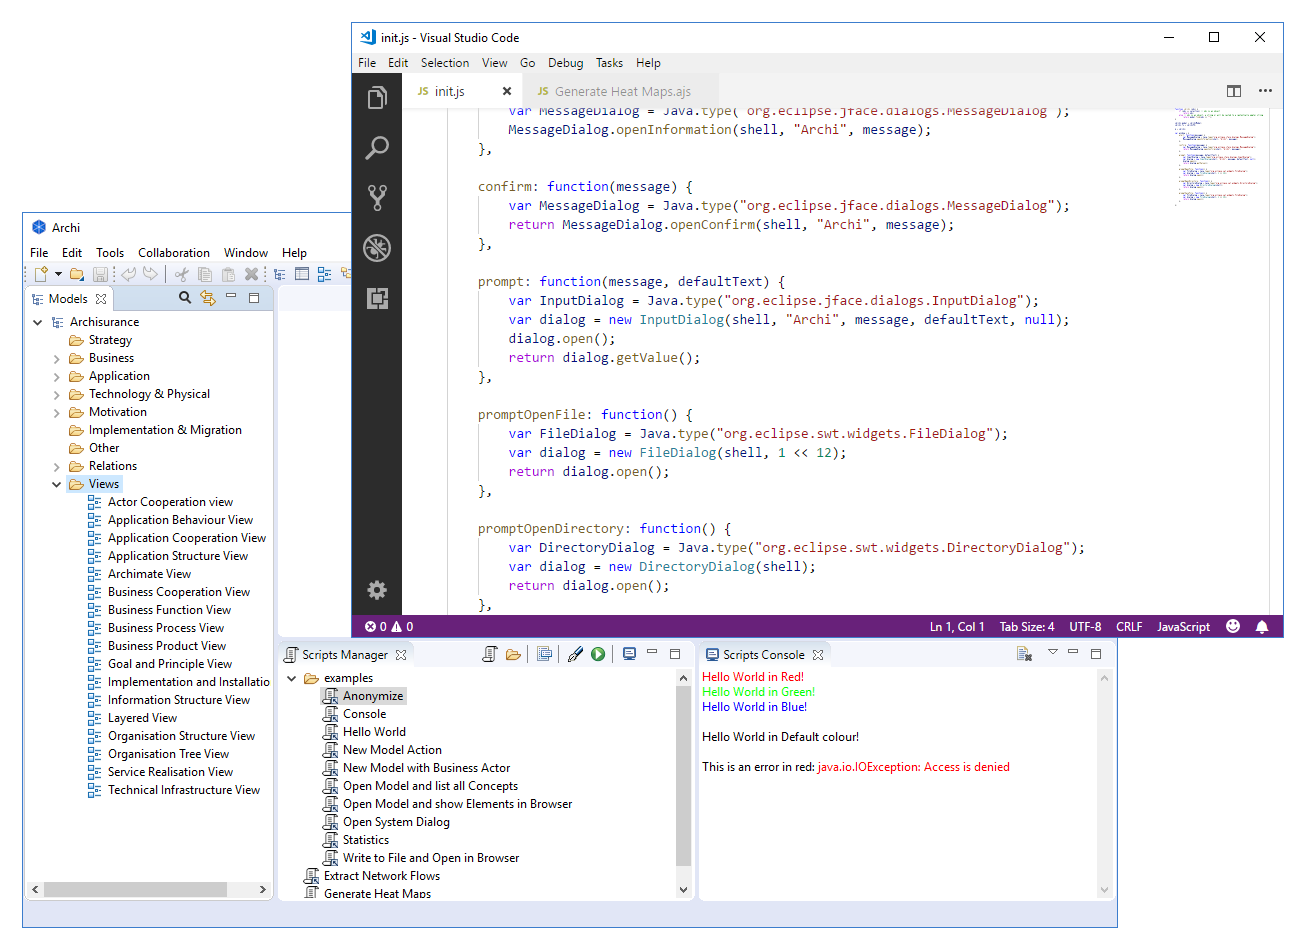1298x942 pixels.
Task: Click the split editor icon in VS Code
Action: point(1234,91)
